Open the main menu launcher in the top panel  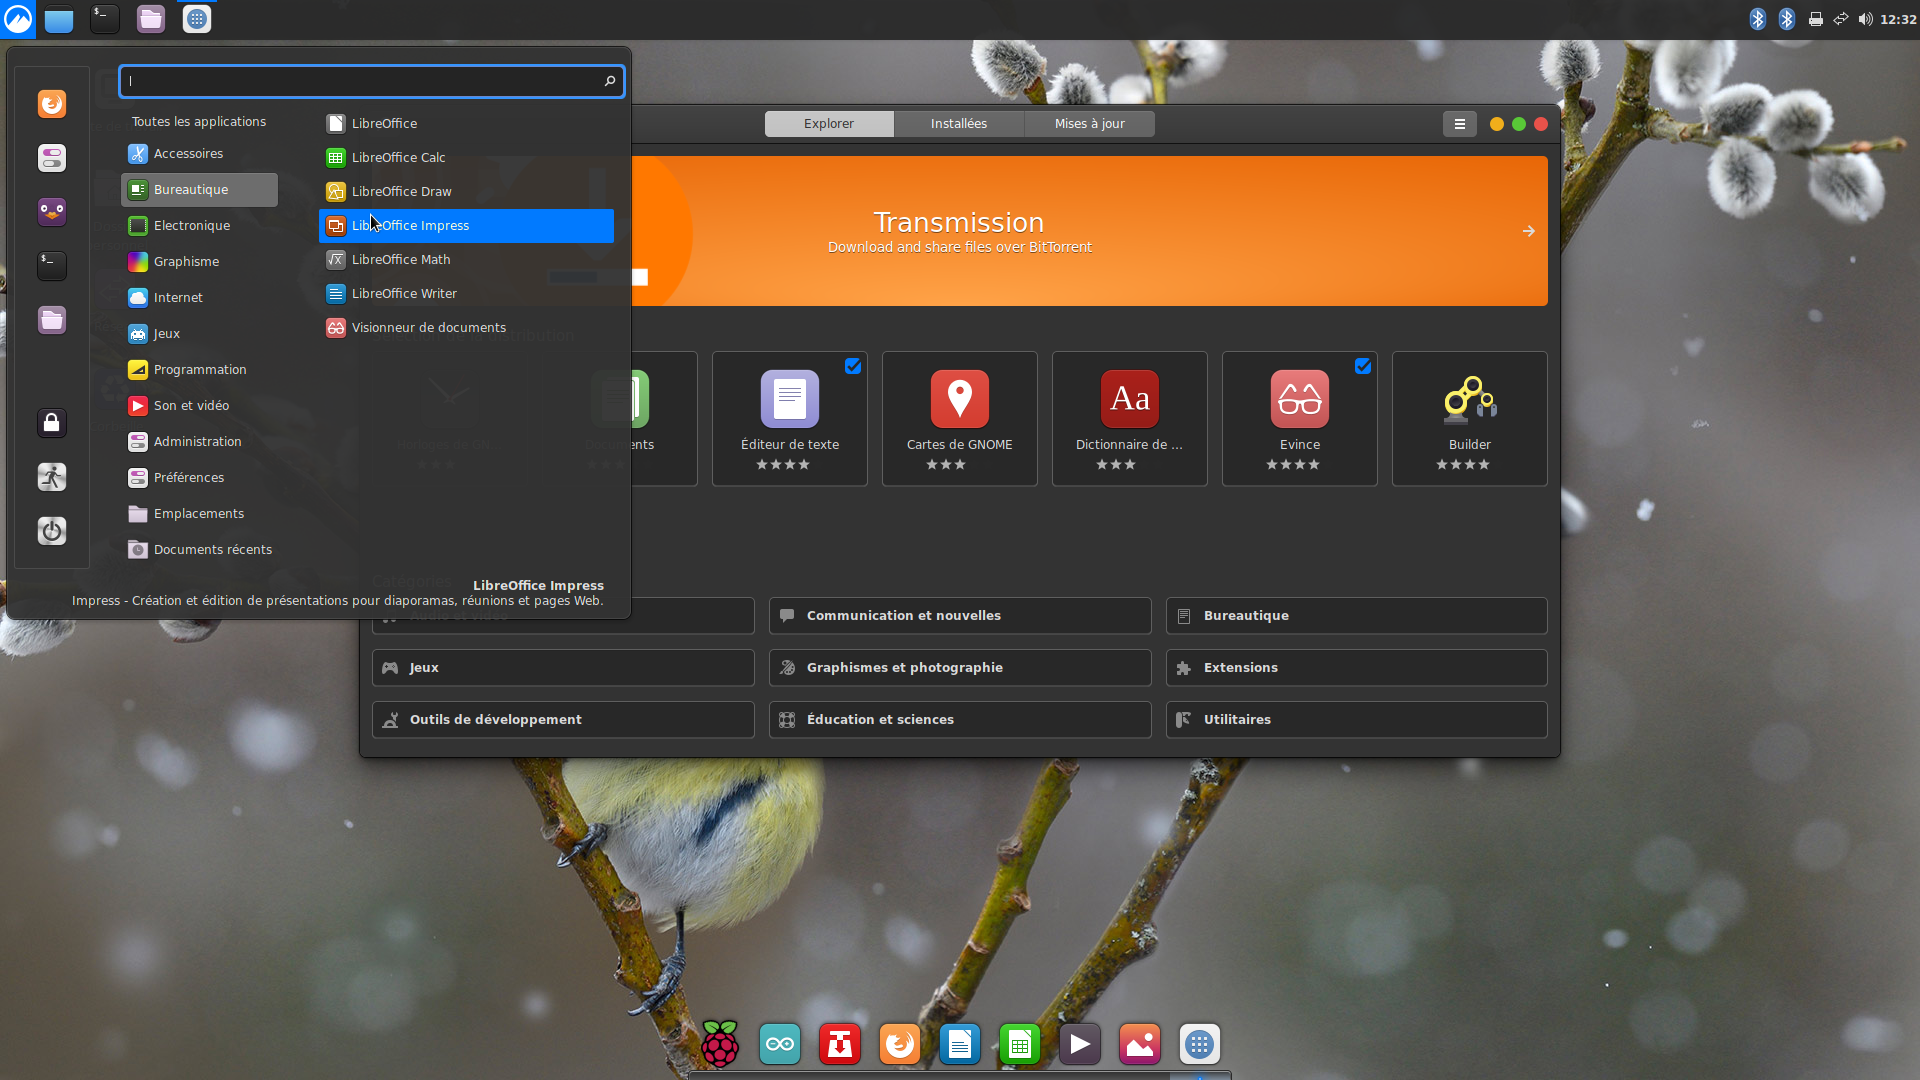tap(18, 19)
